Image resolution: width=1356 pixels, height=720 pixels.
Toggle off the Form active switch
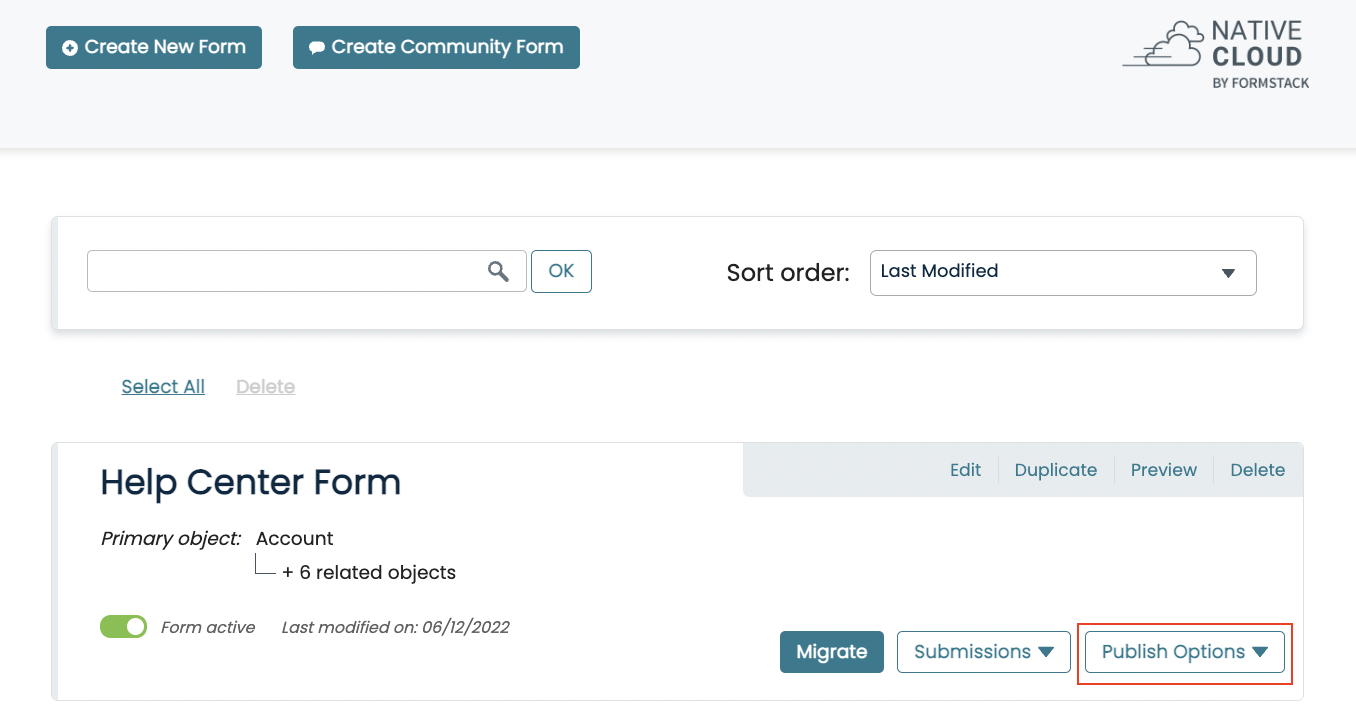click(123, 626)
